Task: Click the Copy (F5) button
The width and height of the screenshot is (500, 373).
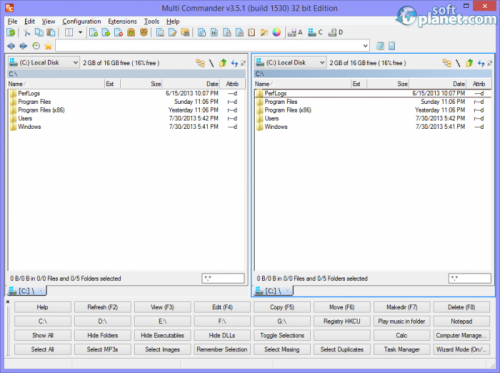Action: (282, 307)
